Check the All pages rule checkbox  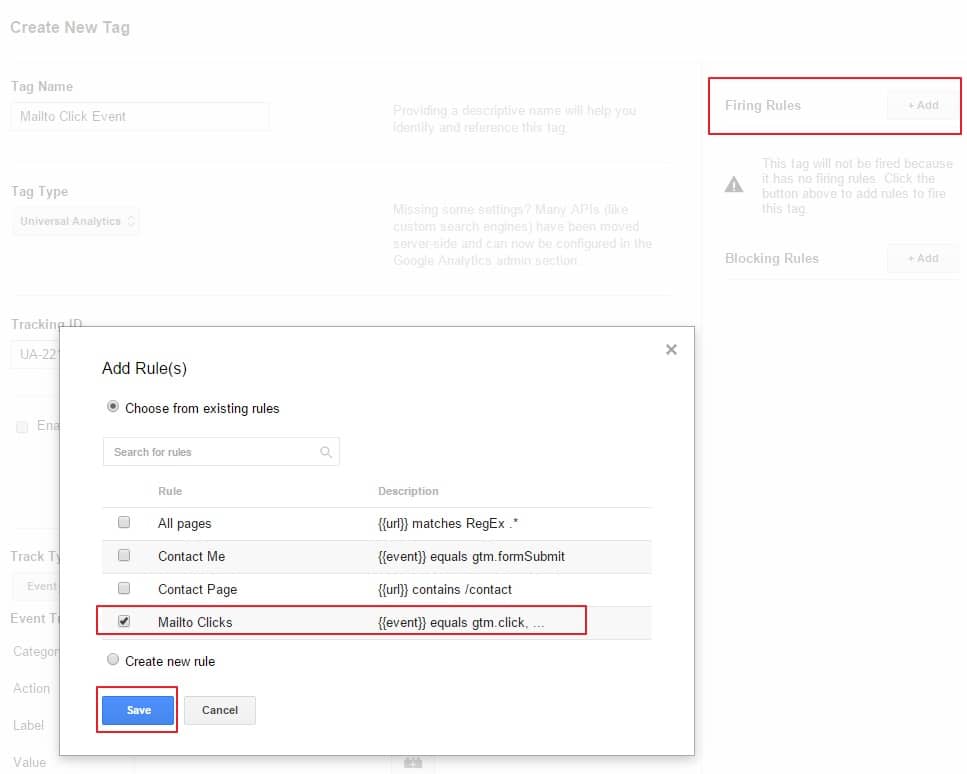(124, 522)
